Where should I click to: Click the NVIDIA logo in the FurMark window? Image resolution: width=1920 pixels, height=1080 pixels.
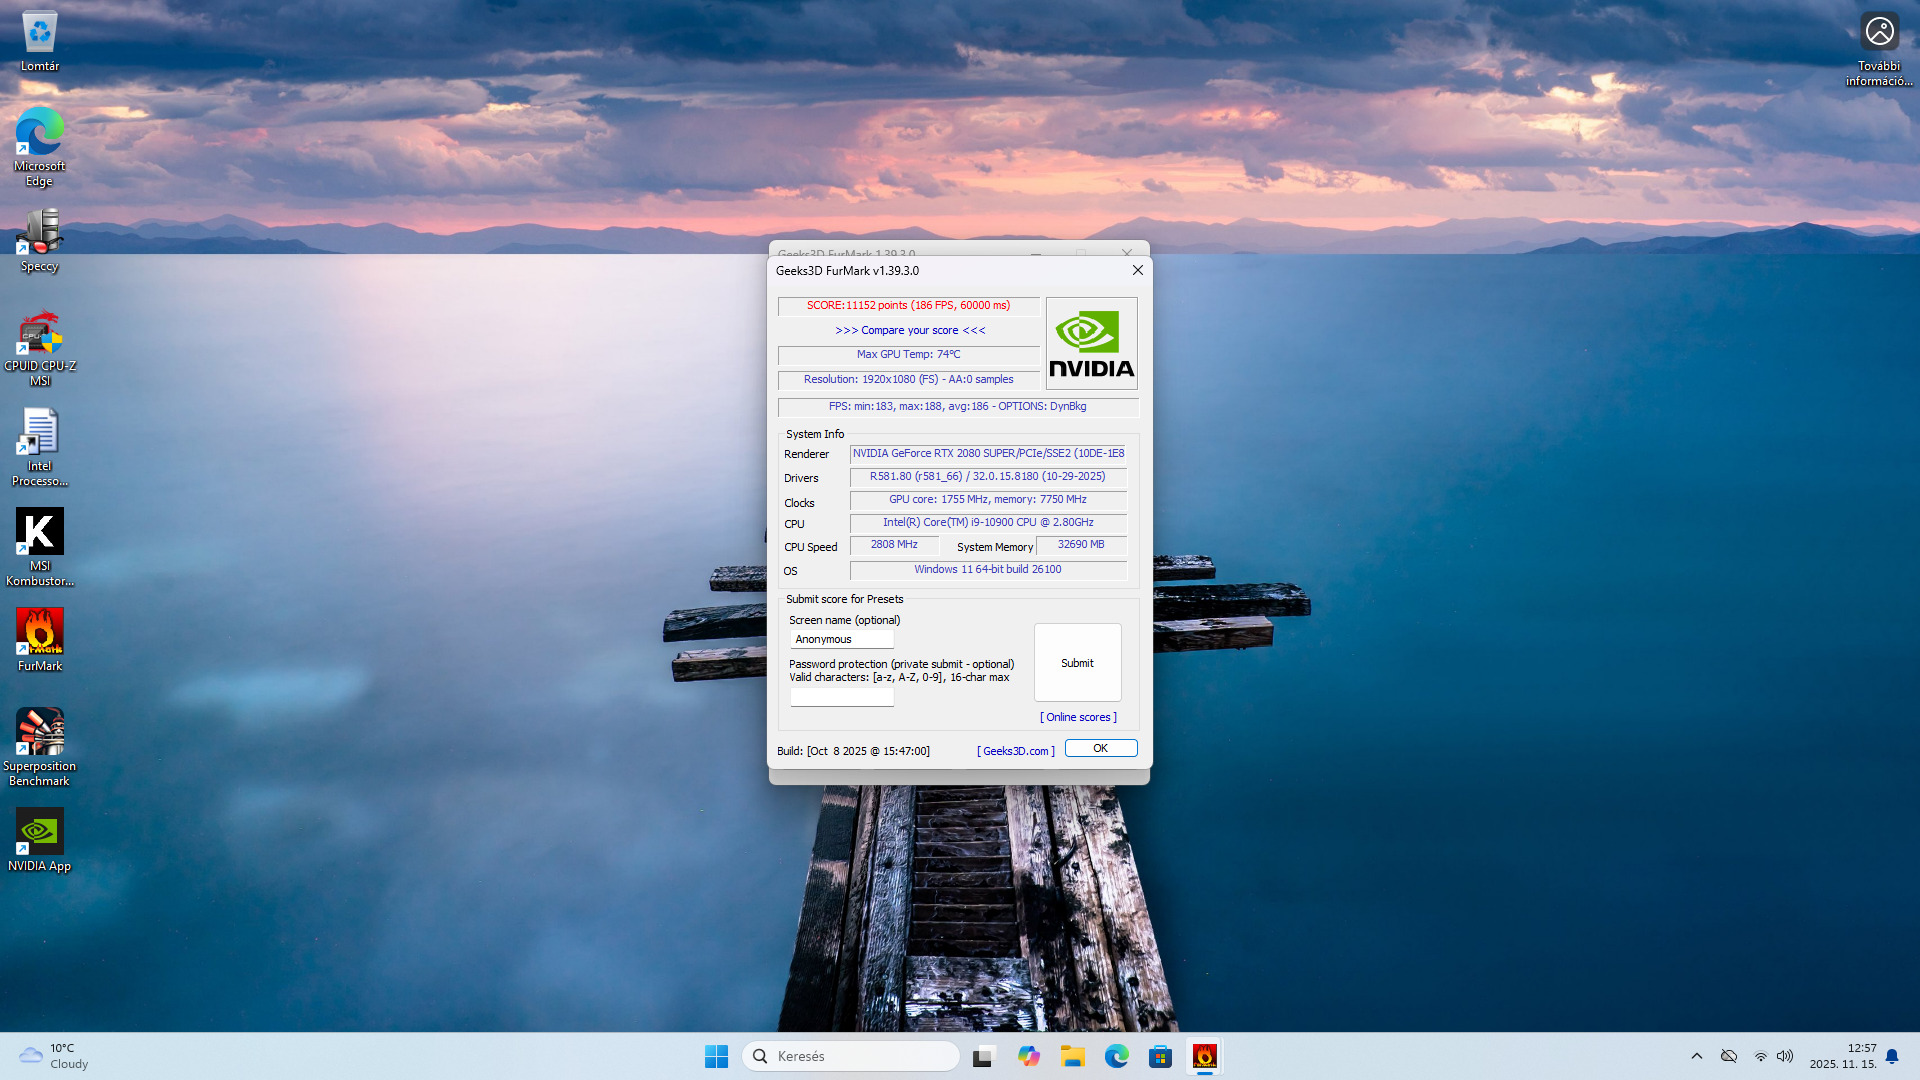[x=1090, y=343]
